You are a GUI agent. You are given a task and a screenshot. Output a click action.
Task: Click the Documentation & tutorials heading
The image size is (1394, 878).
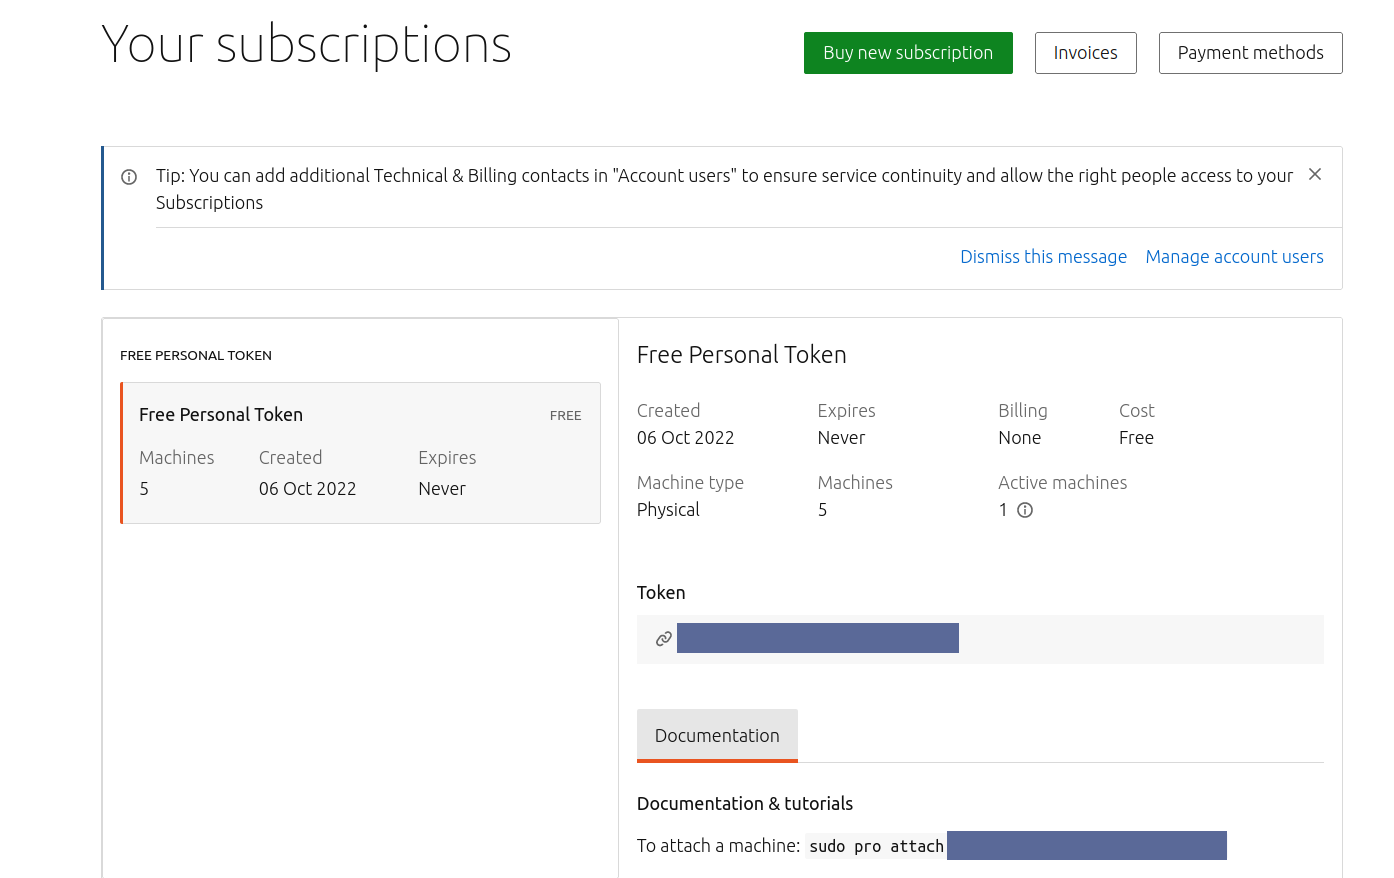pos(745,804)
